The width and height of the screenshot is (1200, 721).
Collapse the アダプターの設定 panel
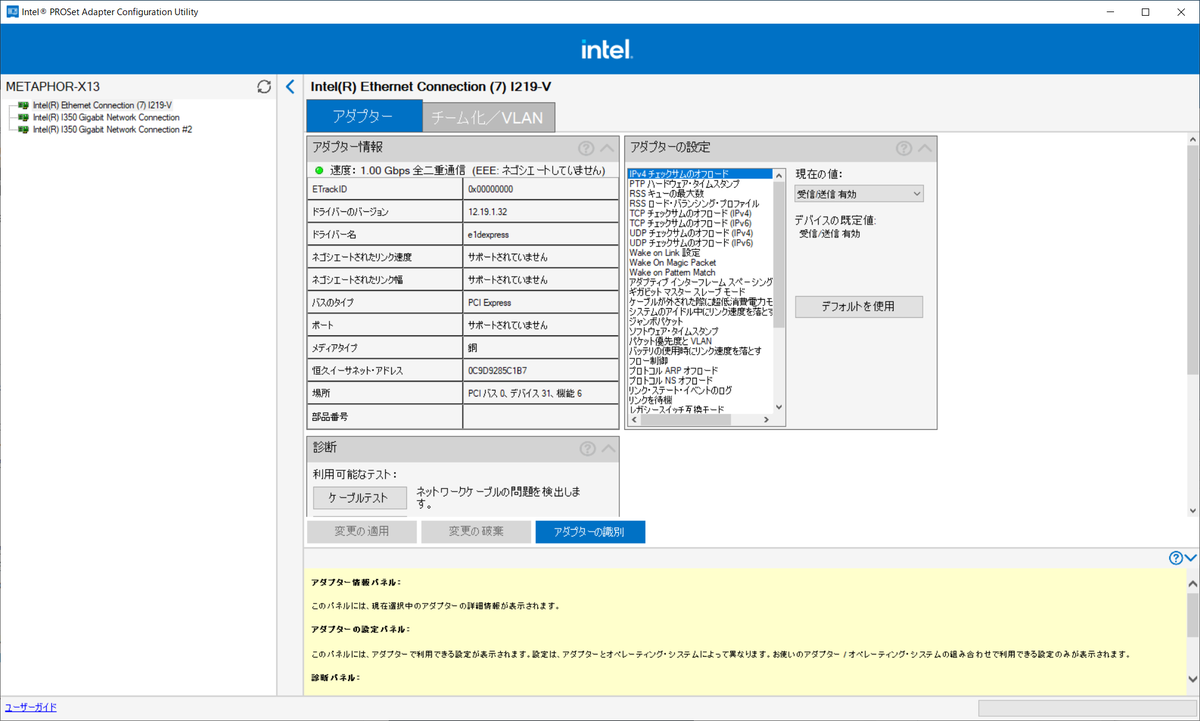[x=924, y=148]
